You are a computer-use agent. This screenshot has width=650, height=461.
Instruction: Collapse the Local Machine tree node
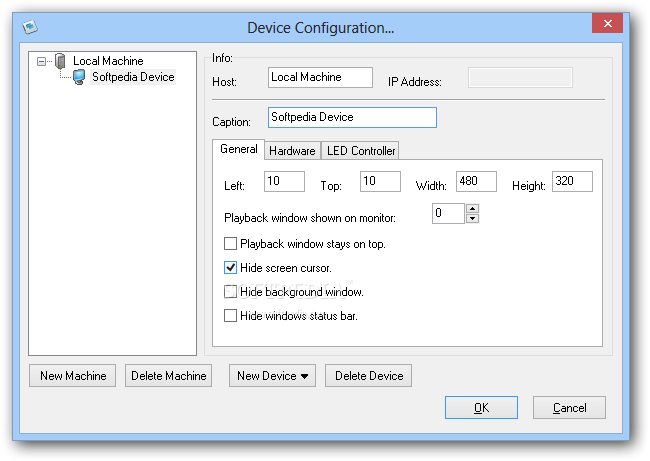point(41,61)
